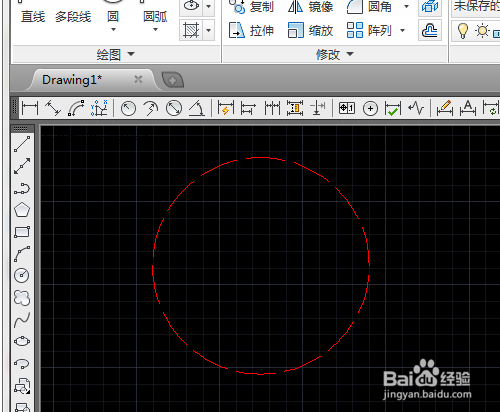
Task: Open dropdown beside the hatch ribbon icon
Action: (x=209, y=30)
